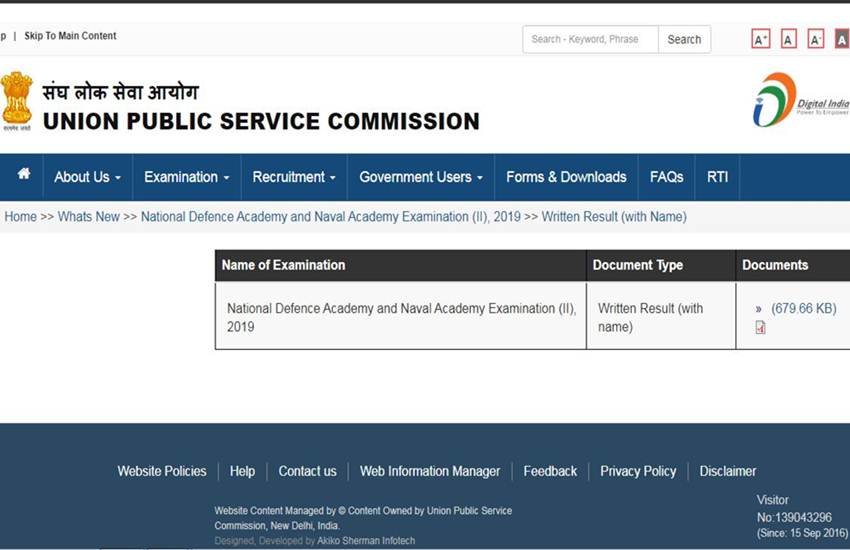Expand the Examination dropdown menu
The width and height of the screenshot is (850, 550).
tap(186, 177)
